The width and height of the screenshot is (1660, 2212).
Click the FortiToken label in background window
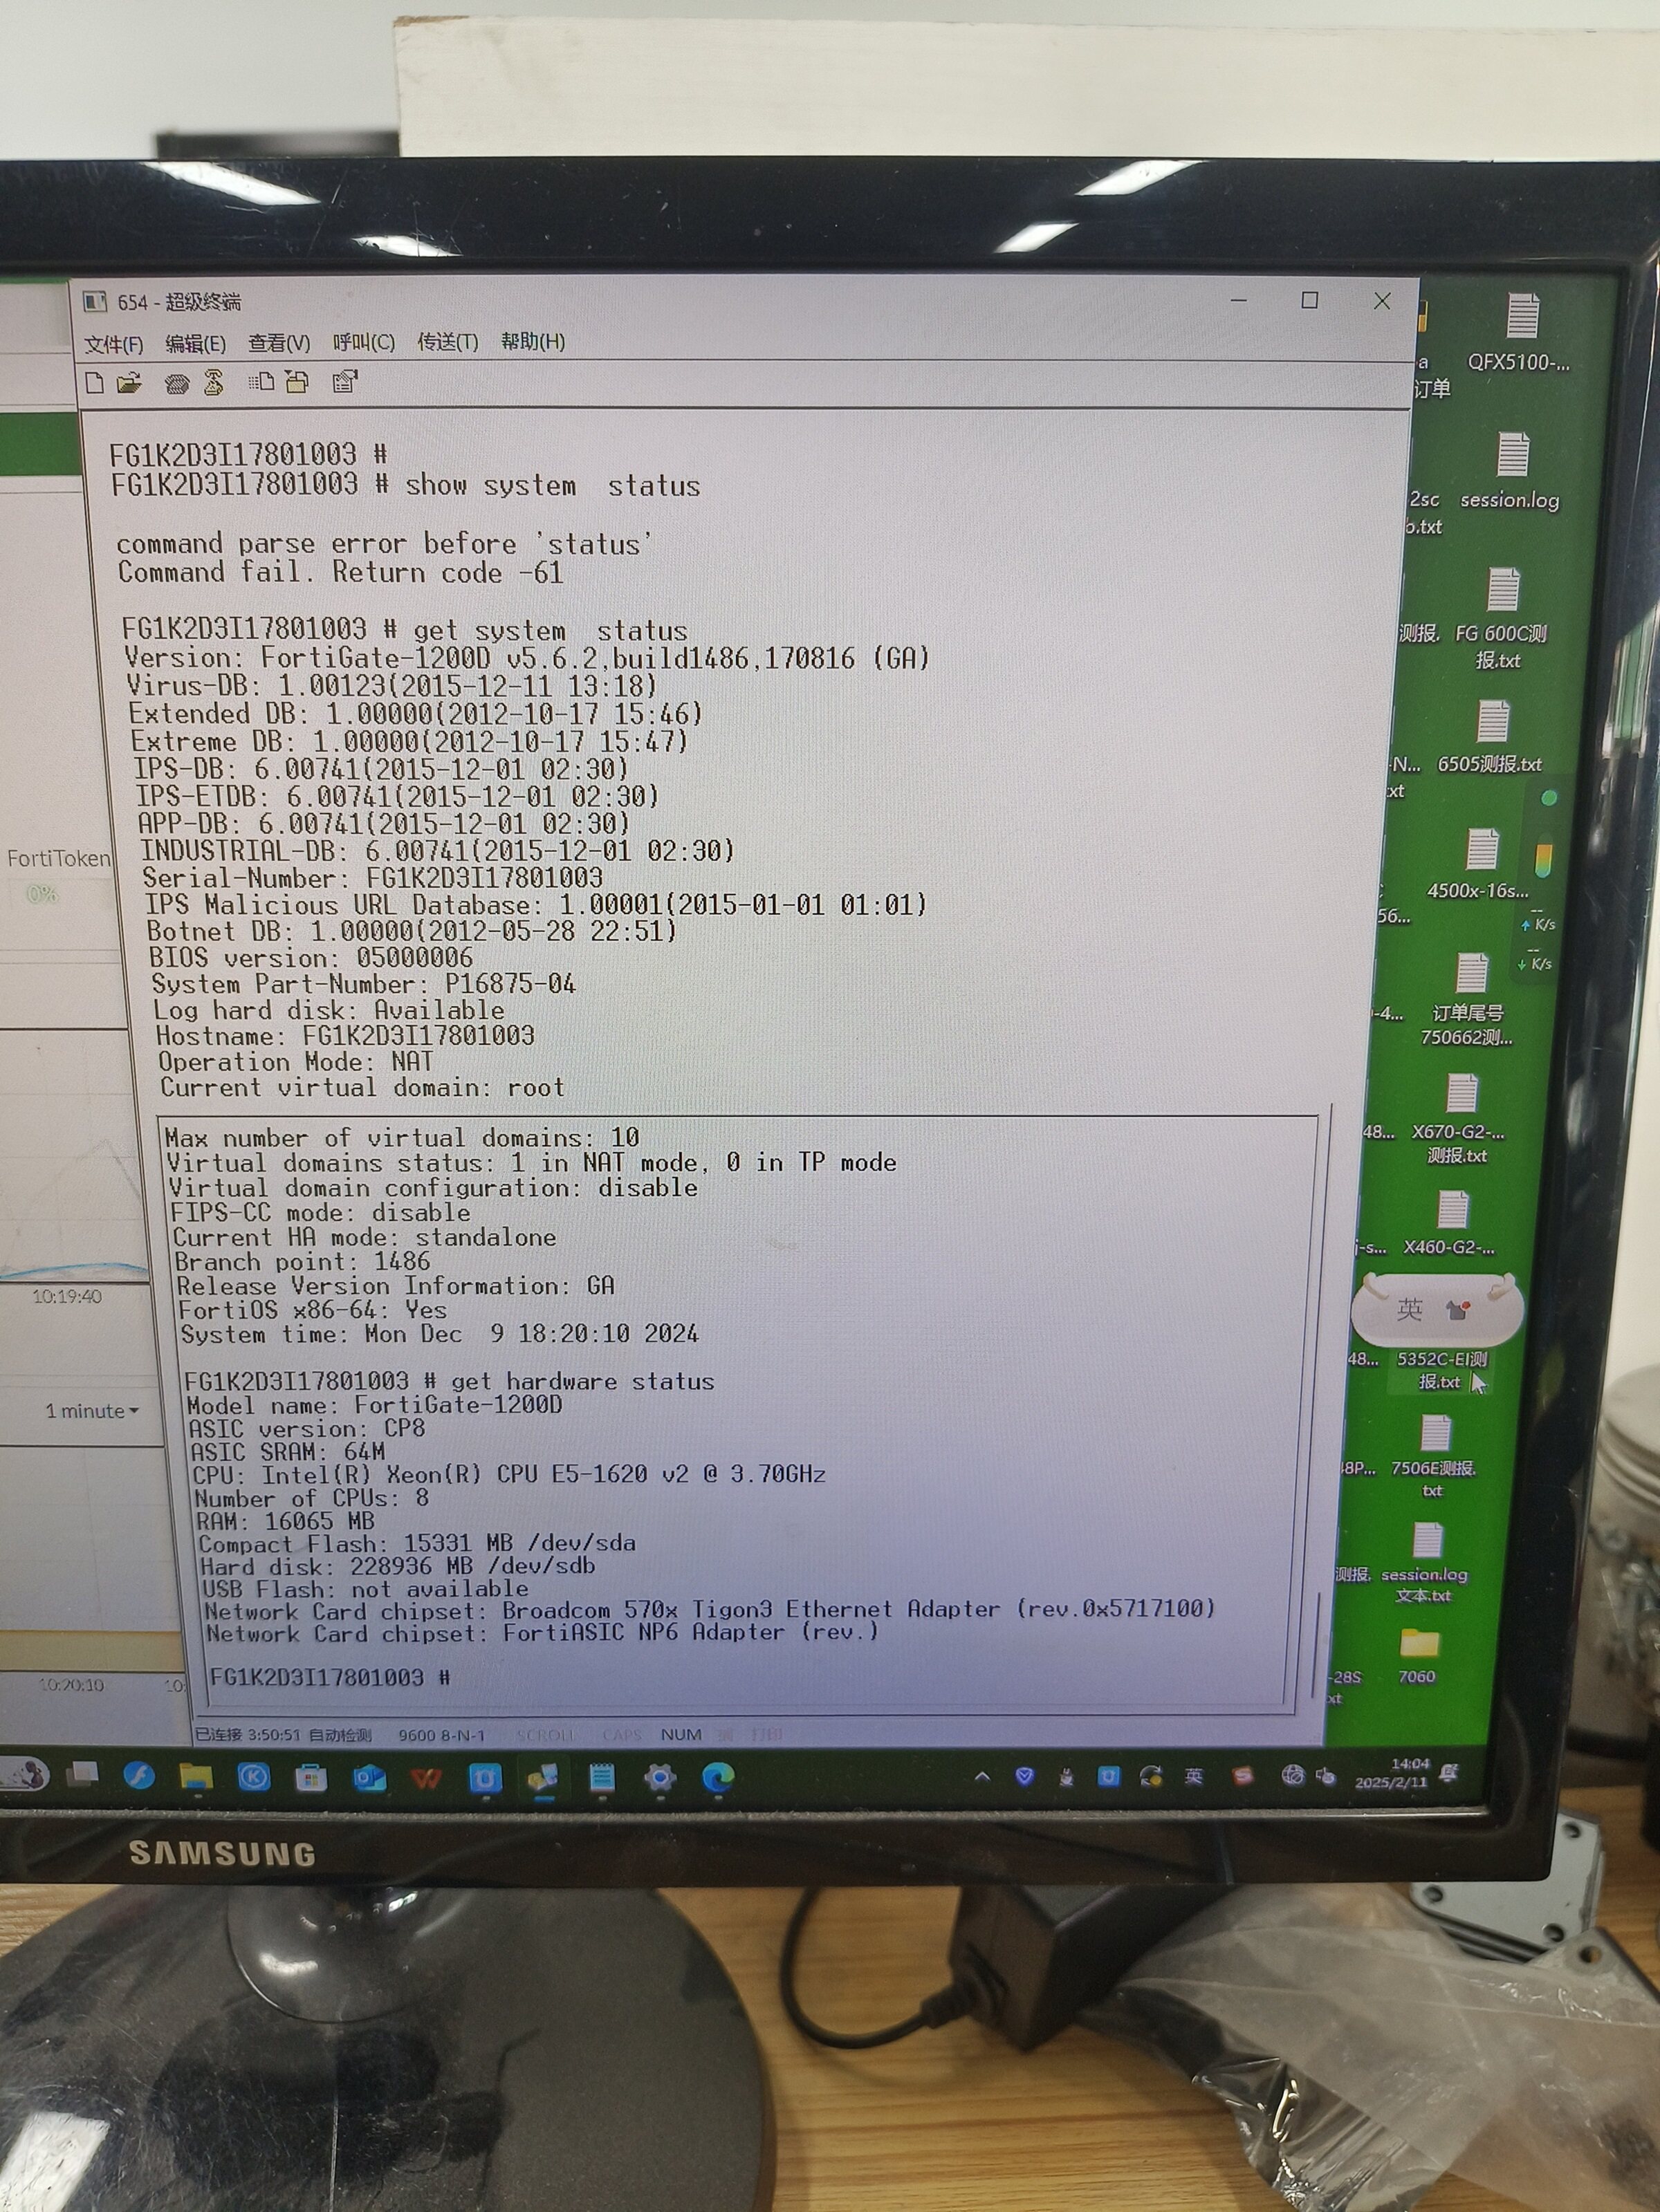[58, 858]
